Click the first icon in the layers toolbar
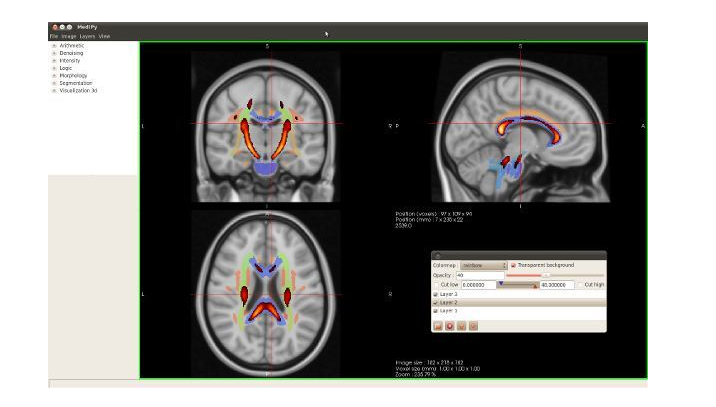Viewport: 716px width, 407px height. [438, 325]
